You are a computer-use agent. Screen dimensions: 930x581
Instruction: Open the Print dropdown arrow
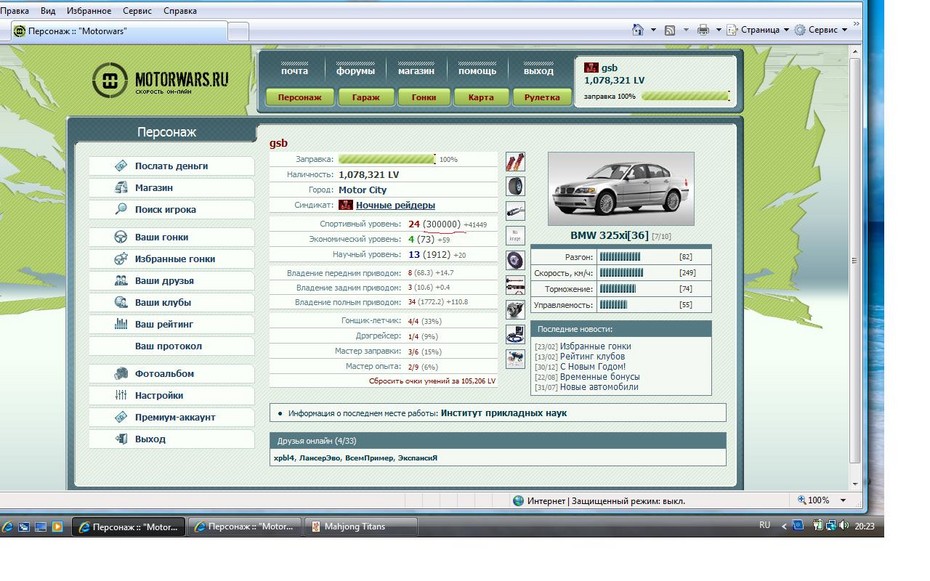click(718, 30)
